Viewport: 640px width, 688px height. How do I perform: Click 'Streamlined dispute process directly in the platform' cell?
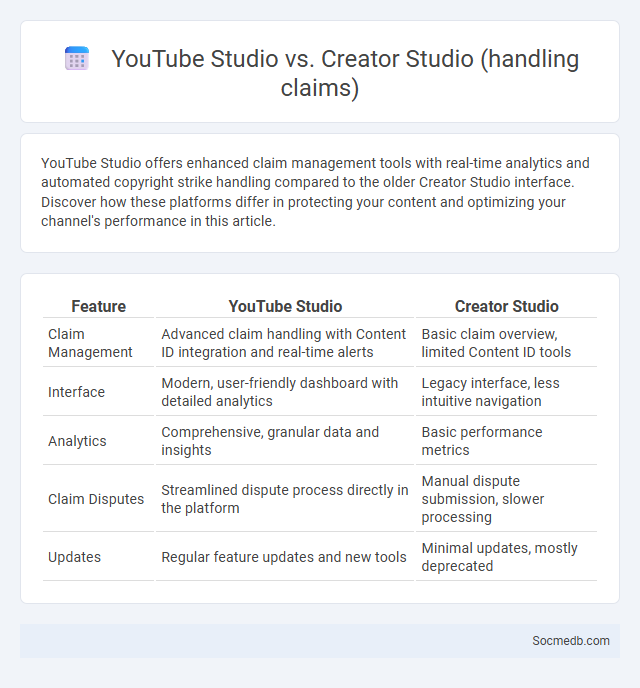(285, 499)
